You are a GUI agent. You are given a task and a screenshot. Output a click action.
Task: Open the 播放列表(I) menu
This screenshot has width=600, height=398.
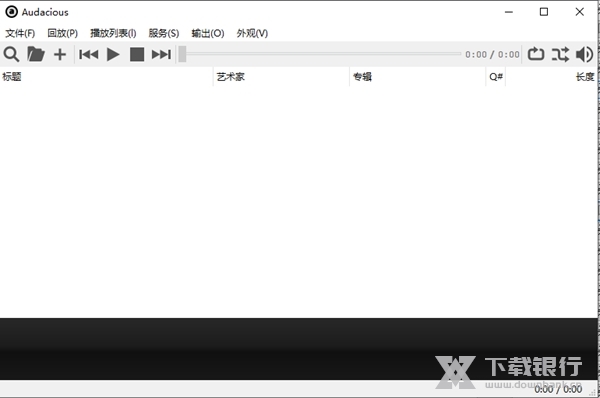click(x=113, y=33)
